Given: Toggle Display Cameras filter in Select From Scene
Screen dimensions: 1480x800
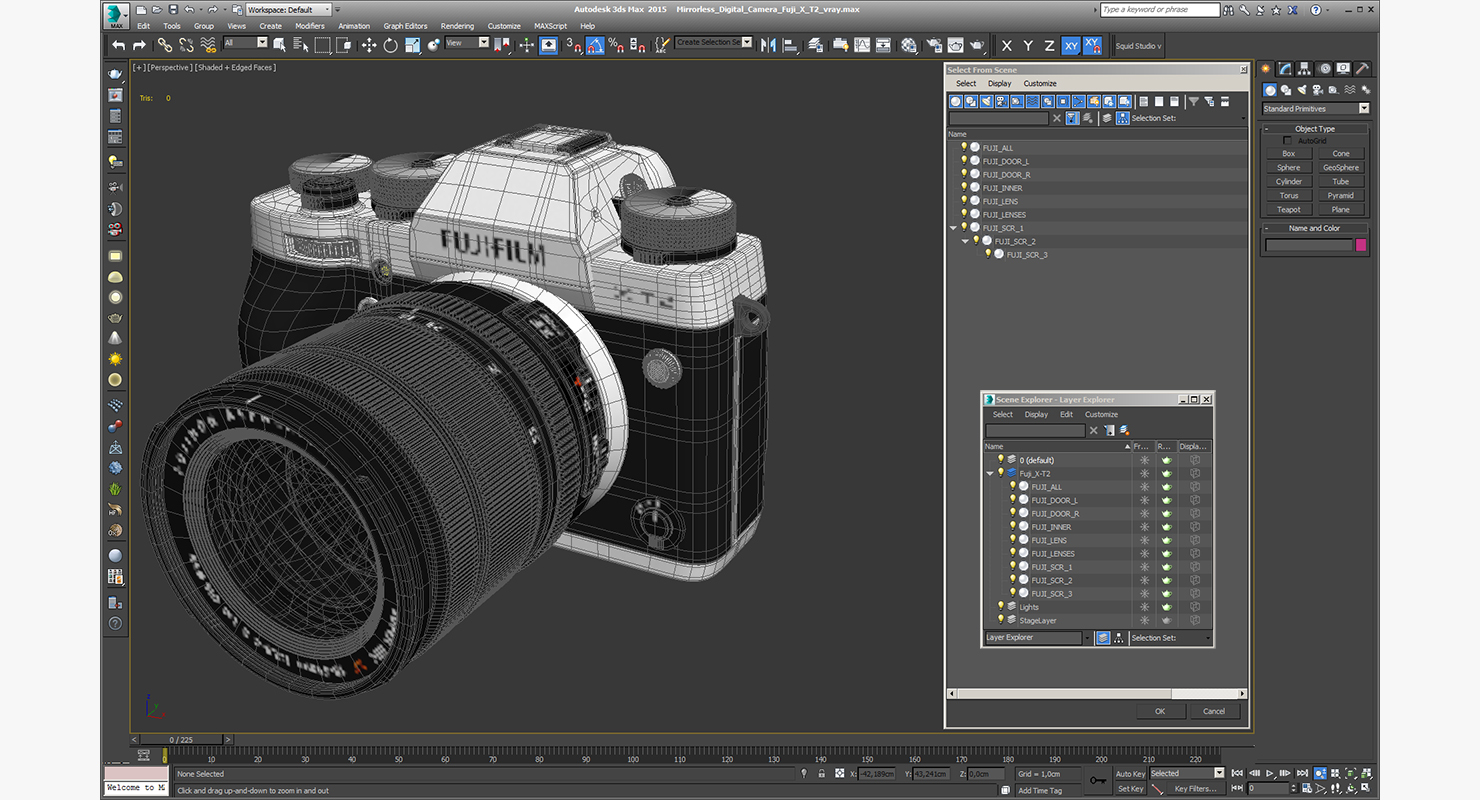Looking at the screenshot, I should 1002,101.
